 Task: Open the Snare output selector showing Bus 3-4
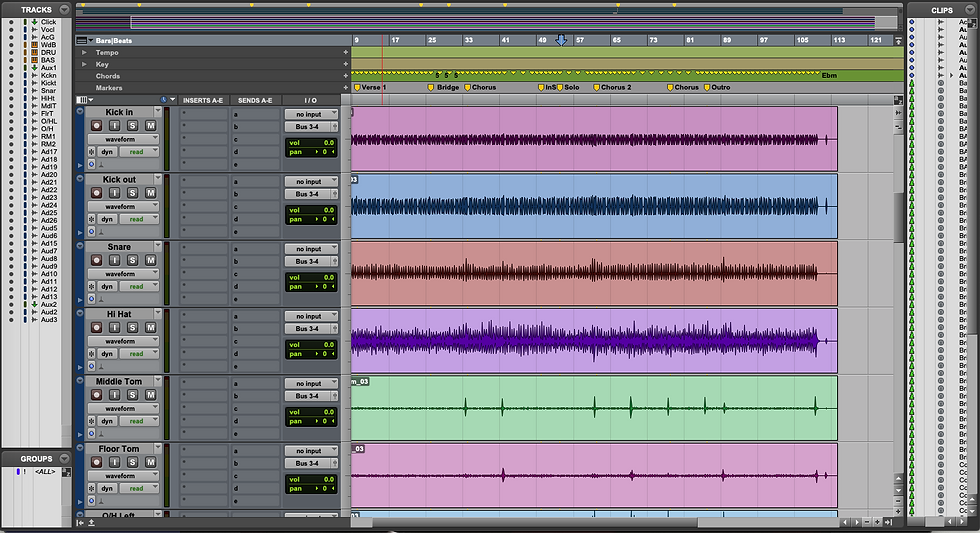308,261
